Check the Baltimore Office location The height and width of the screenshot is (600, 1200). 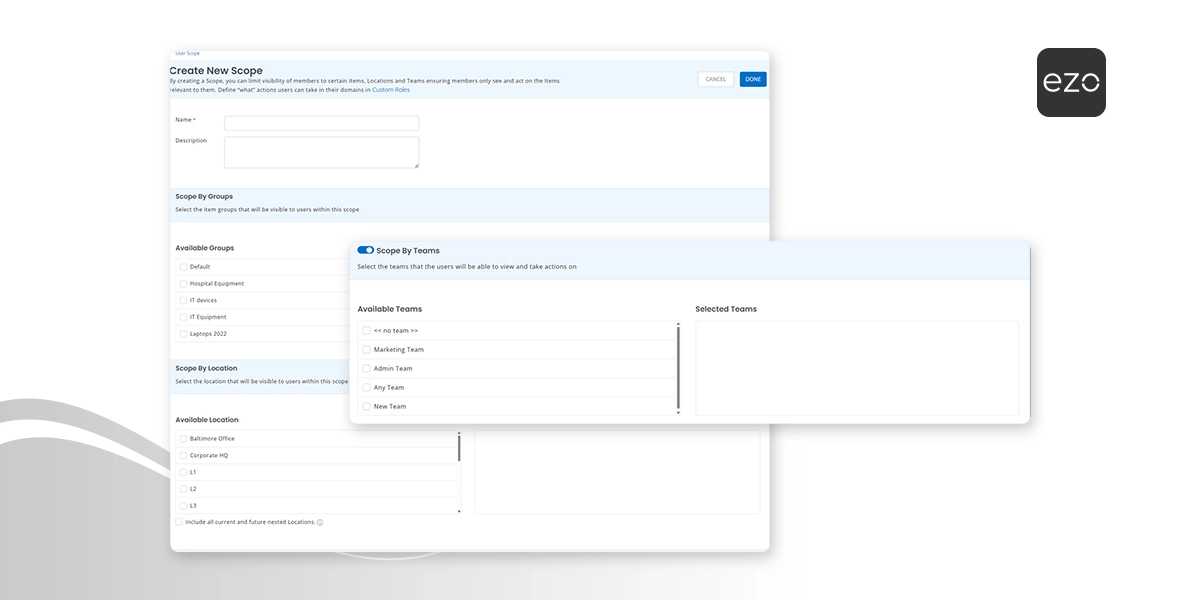pyautogui.click(x=184, y=437)
